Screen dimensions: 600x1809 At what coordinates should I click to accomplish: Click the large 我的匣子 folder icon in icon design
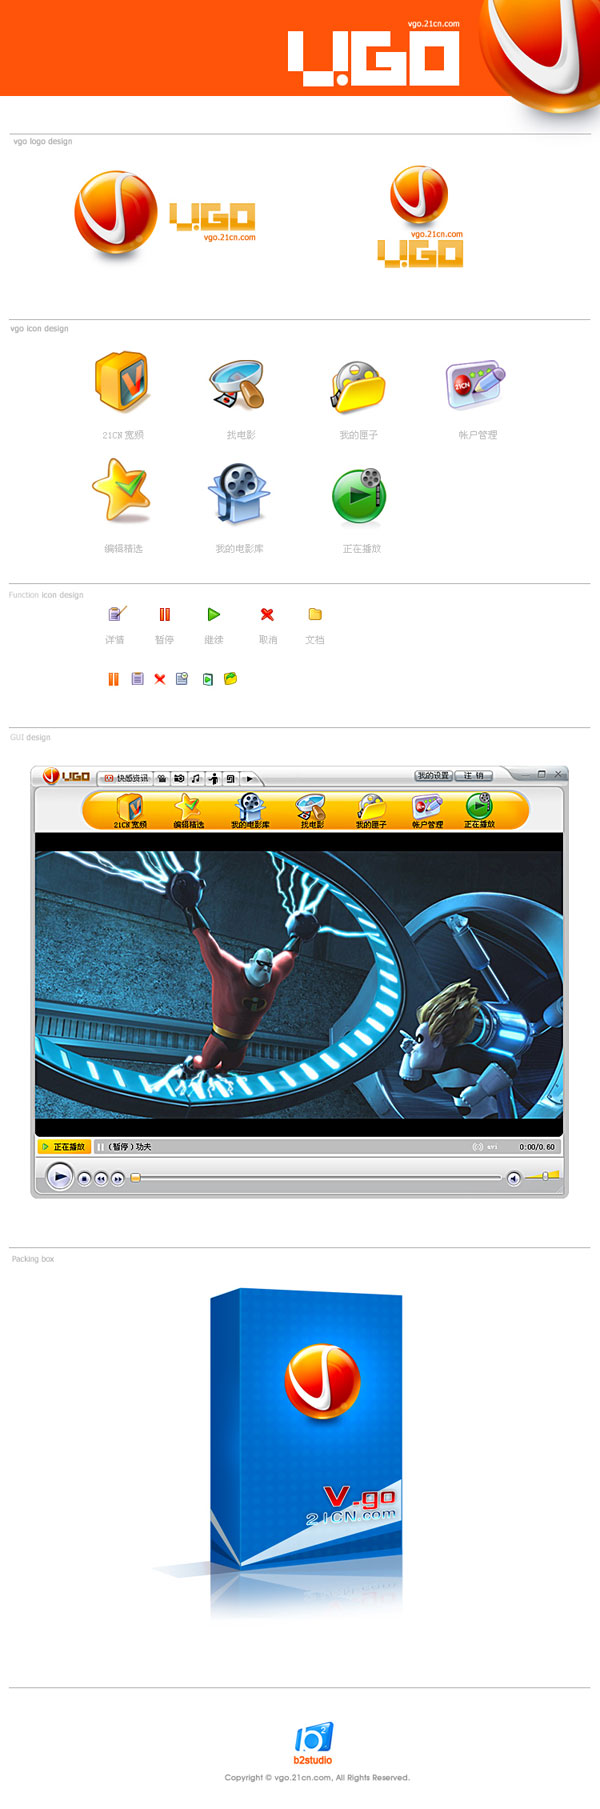(x=358, y=387)
